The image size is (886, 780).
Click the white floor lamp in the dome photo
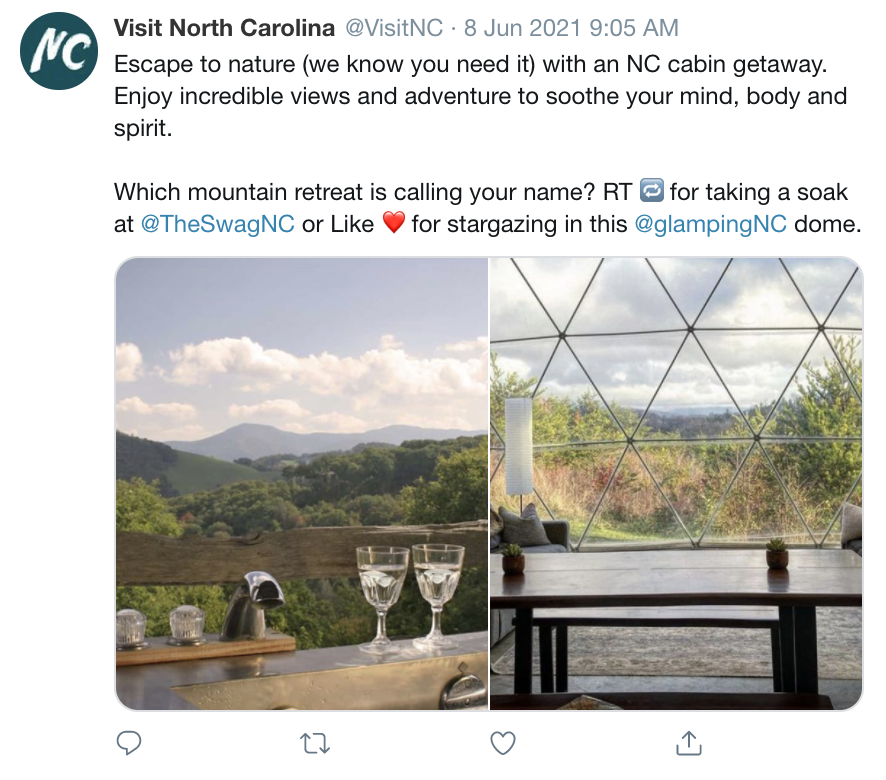(x=518, y=447)
